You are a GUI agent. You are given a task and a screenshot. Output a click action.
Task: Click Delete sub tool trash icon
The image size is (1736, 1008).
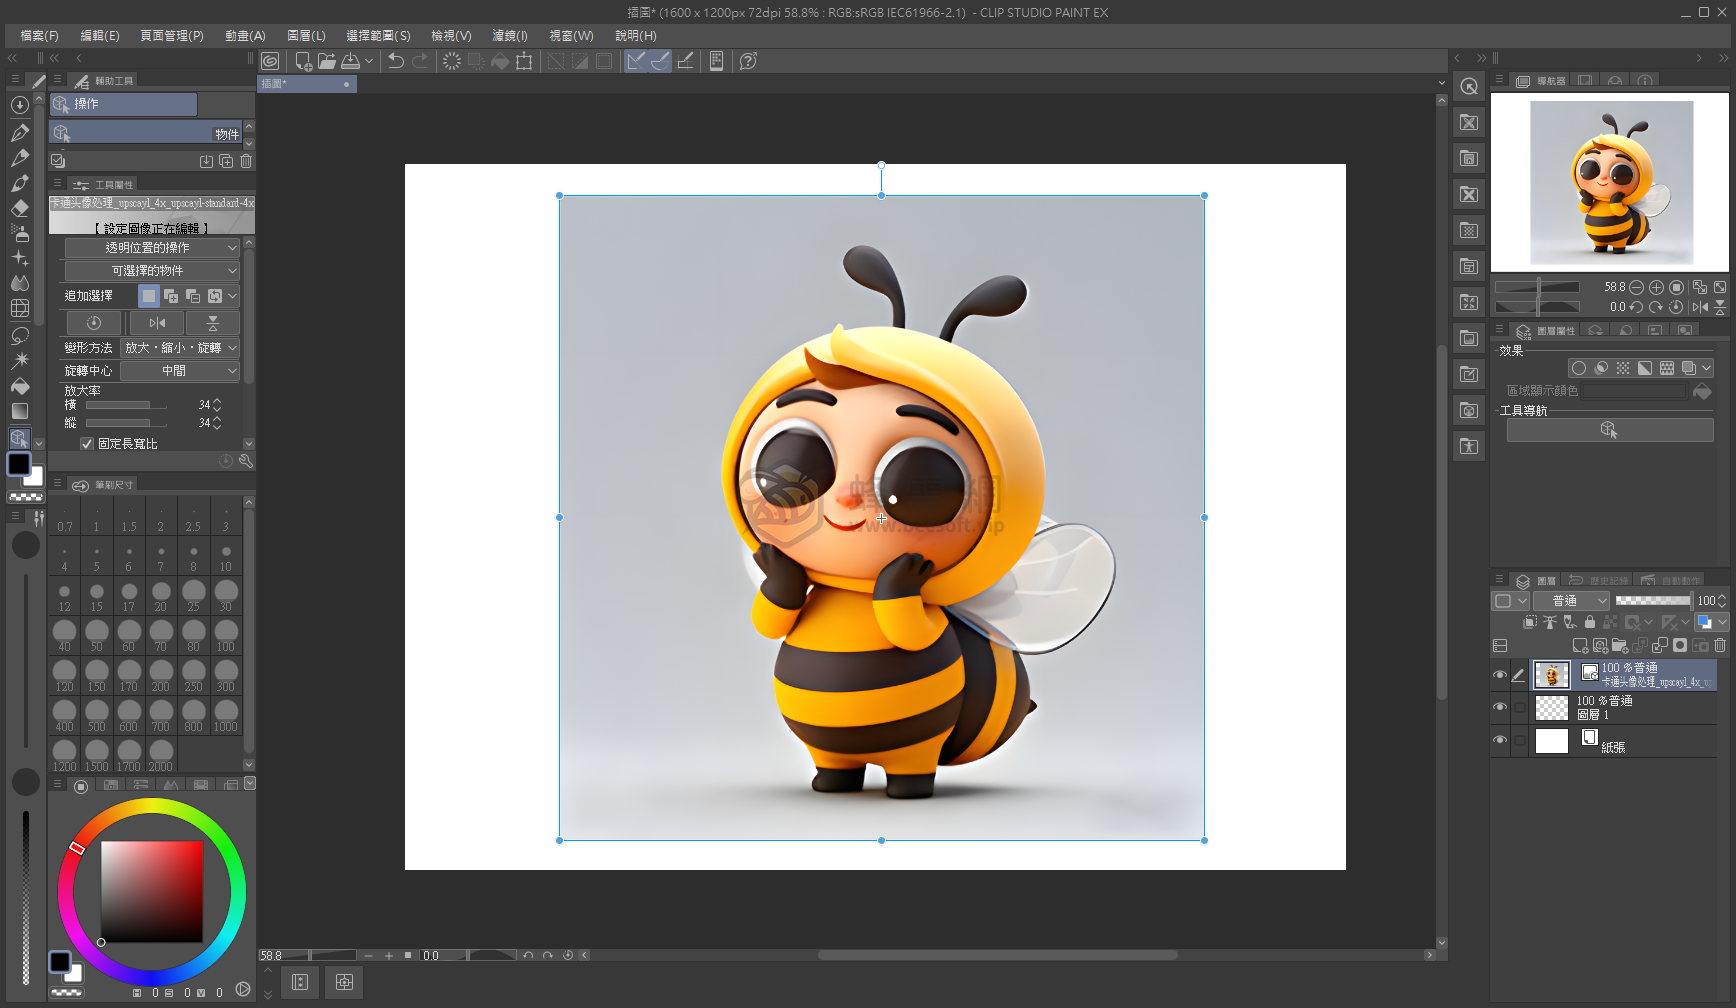point(246,161)
